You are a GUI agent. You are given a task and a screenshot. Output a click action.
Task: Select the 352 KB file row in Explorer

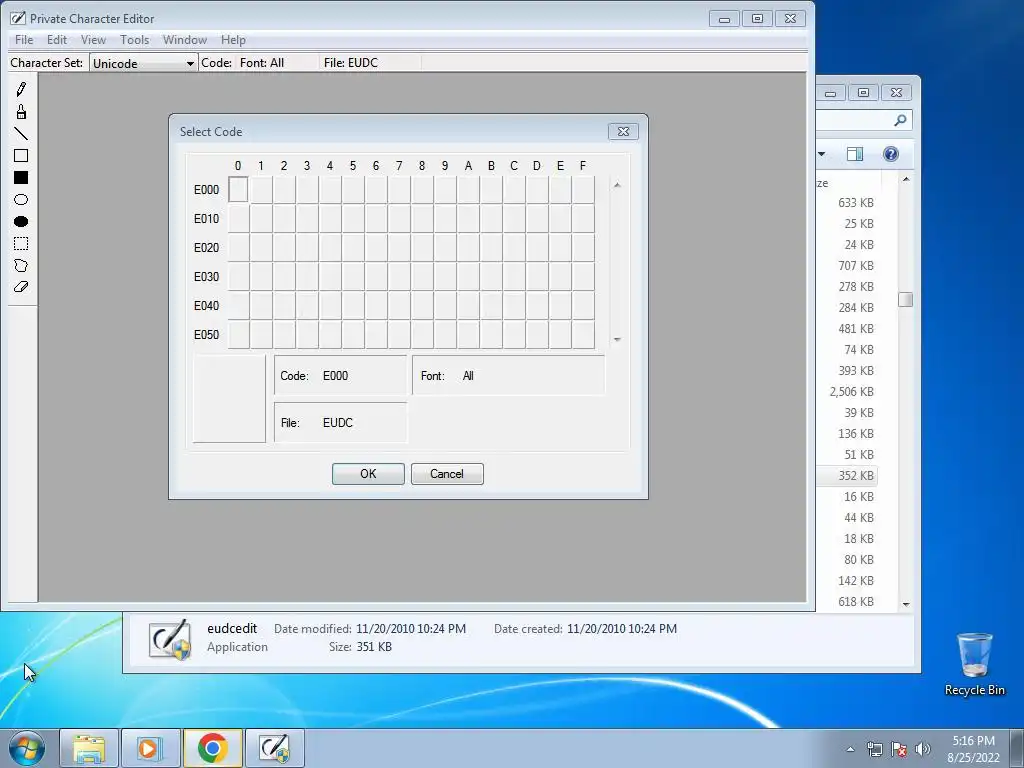[846, 475]
